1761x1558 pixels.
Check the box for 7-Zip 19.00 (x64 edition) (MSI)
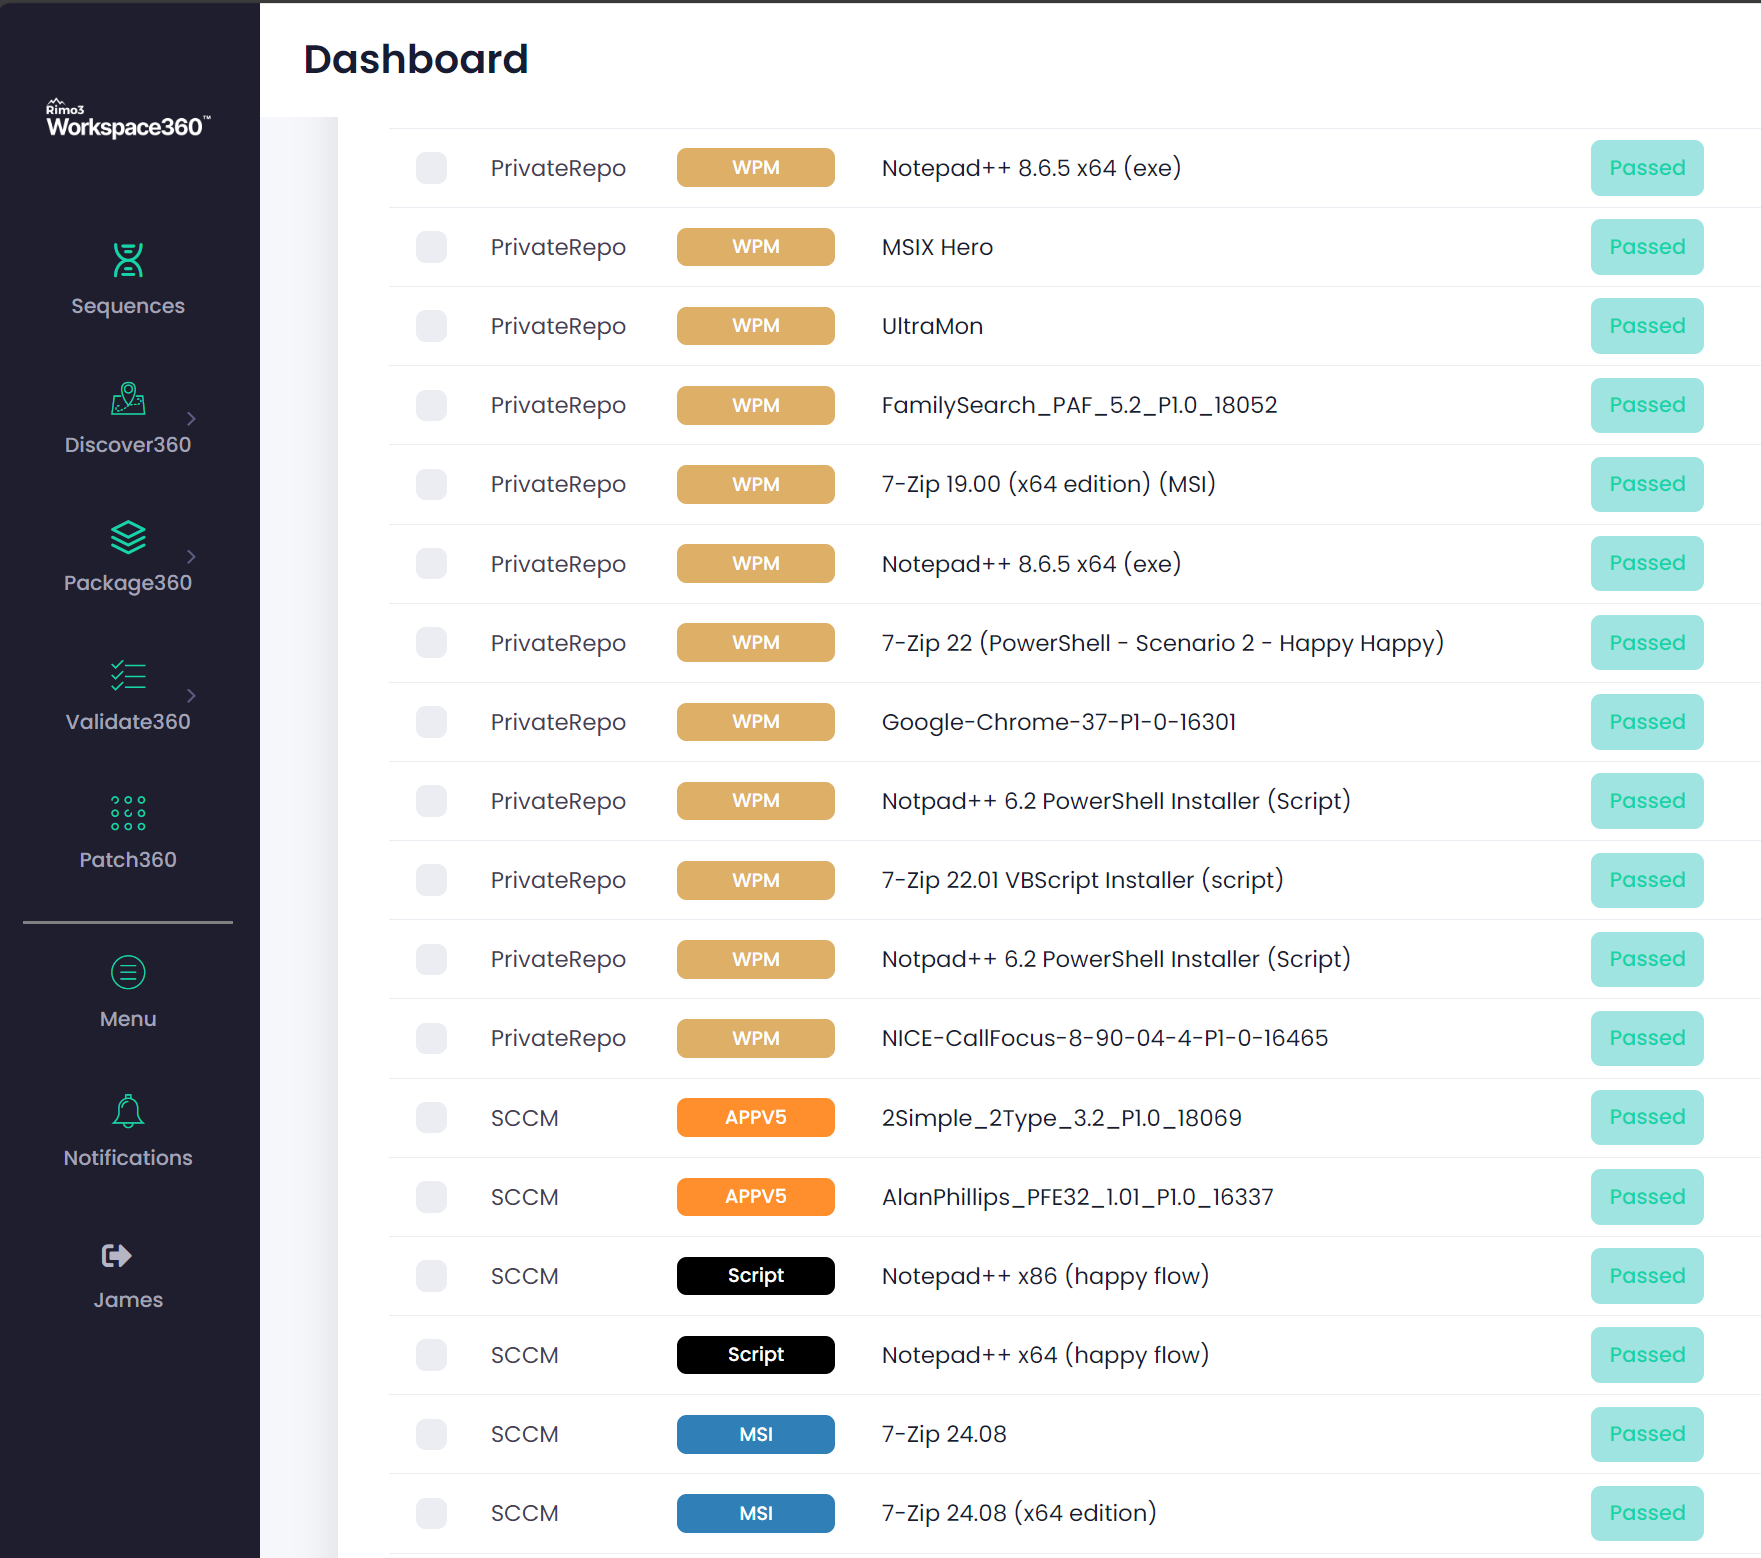coord(431,484)
